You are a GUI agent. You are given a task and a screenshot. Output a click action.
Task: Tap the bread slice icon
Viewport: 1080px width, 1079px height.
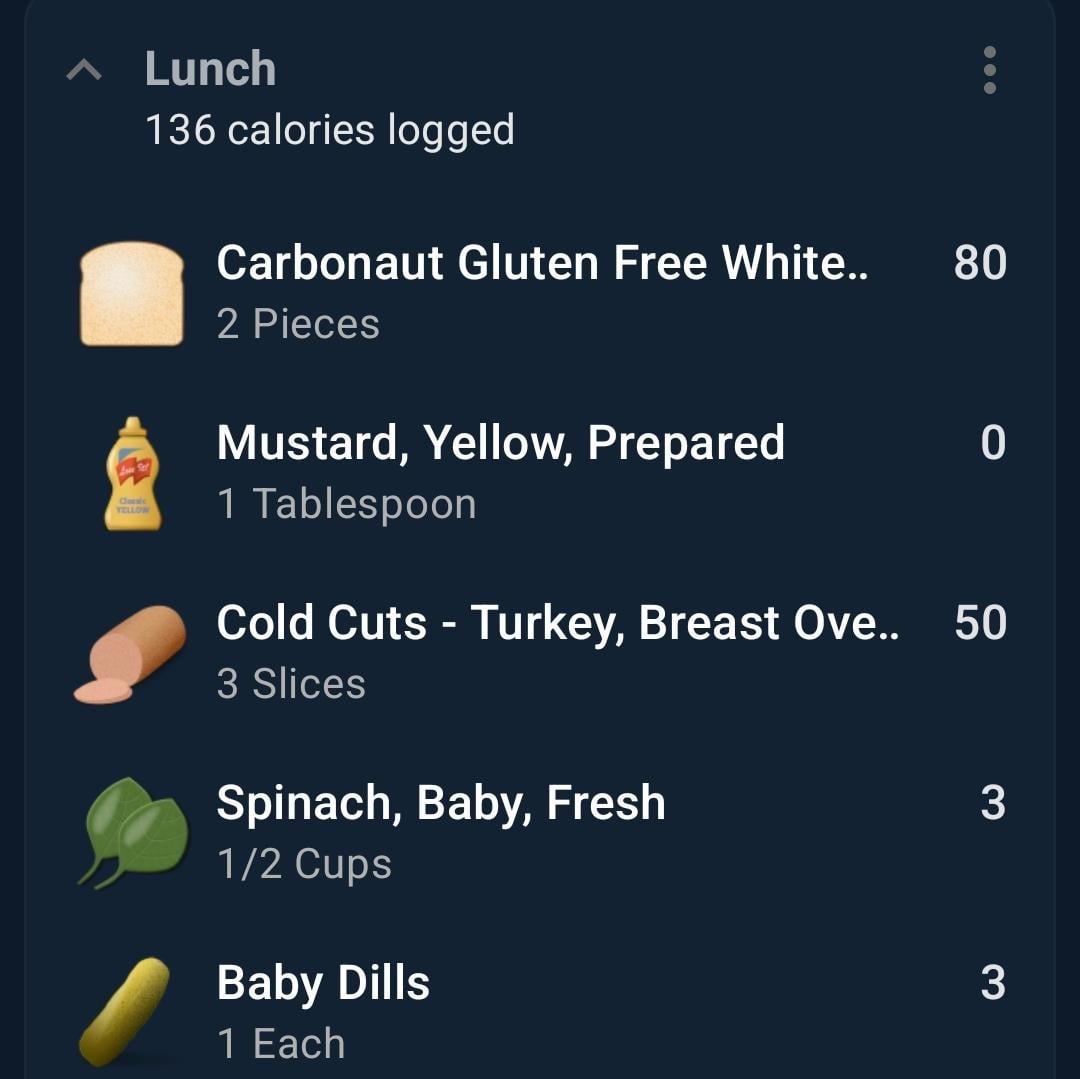pos(132,293)
